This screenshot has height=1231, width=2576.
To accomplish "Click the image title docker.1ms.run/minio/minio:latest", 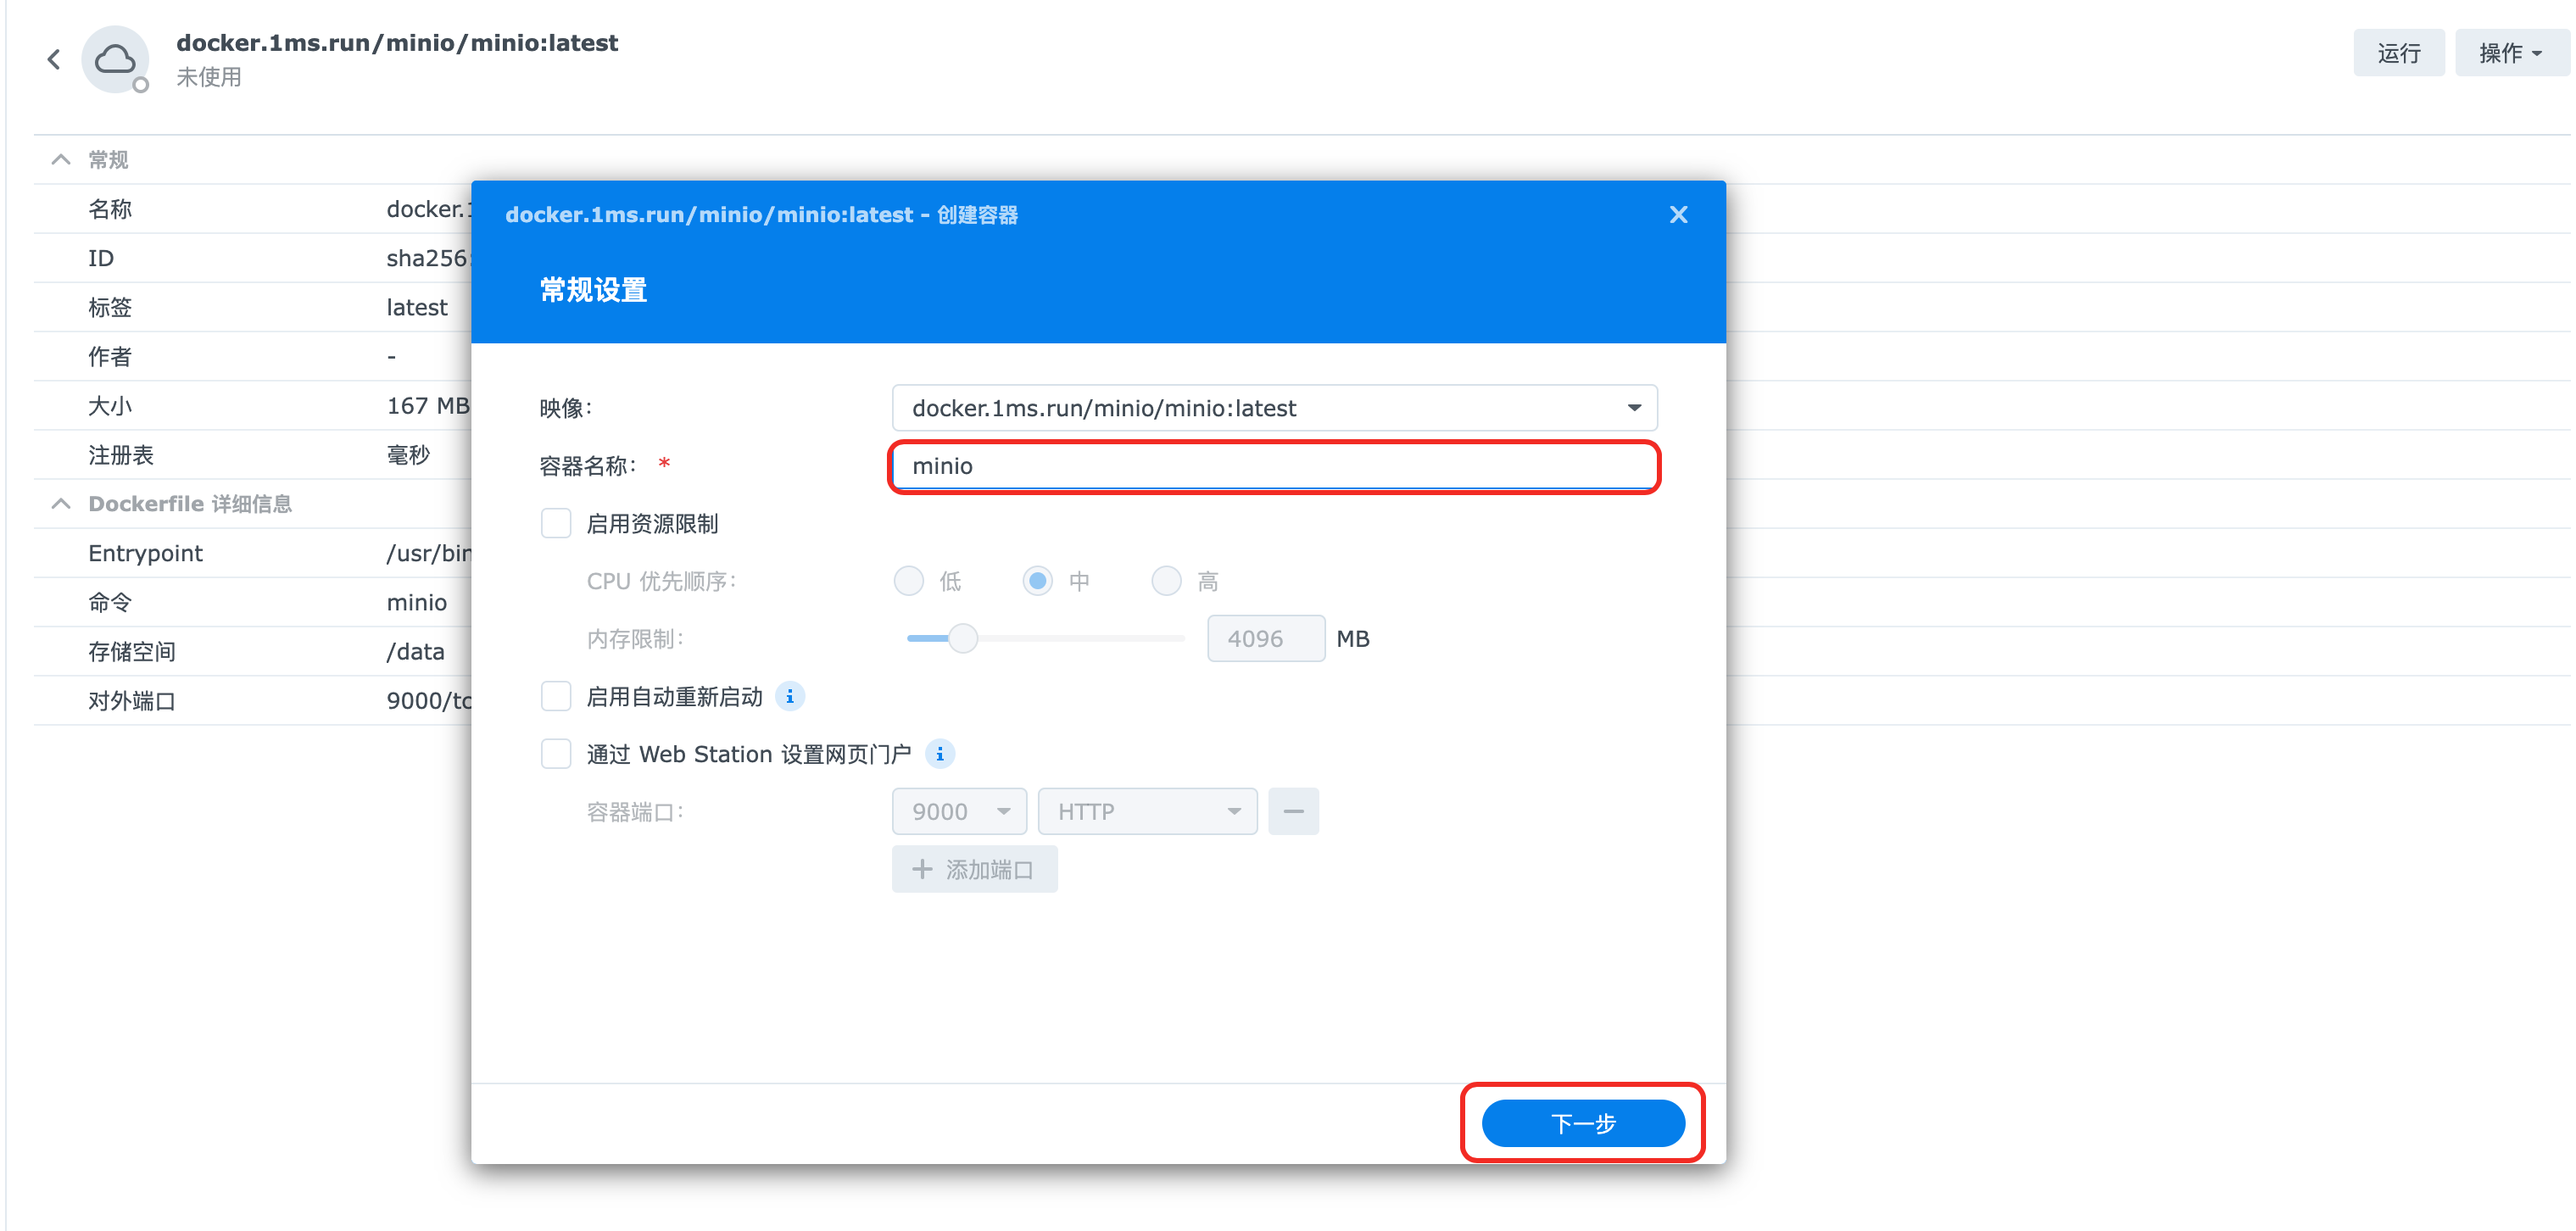I will click(x=397, y=43).
